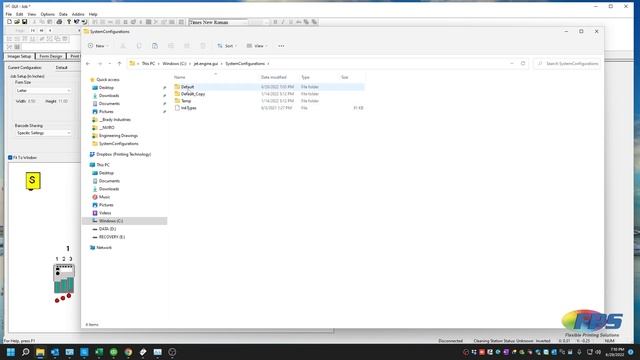Image resolution: width=640 pixels, height=360 pixels.
Task: Sort by Date modified column header
Action: (x=273, y=77)
